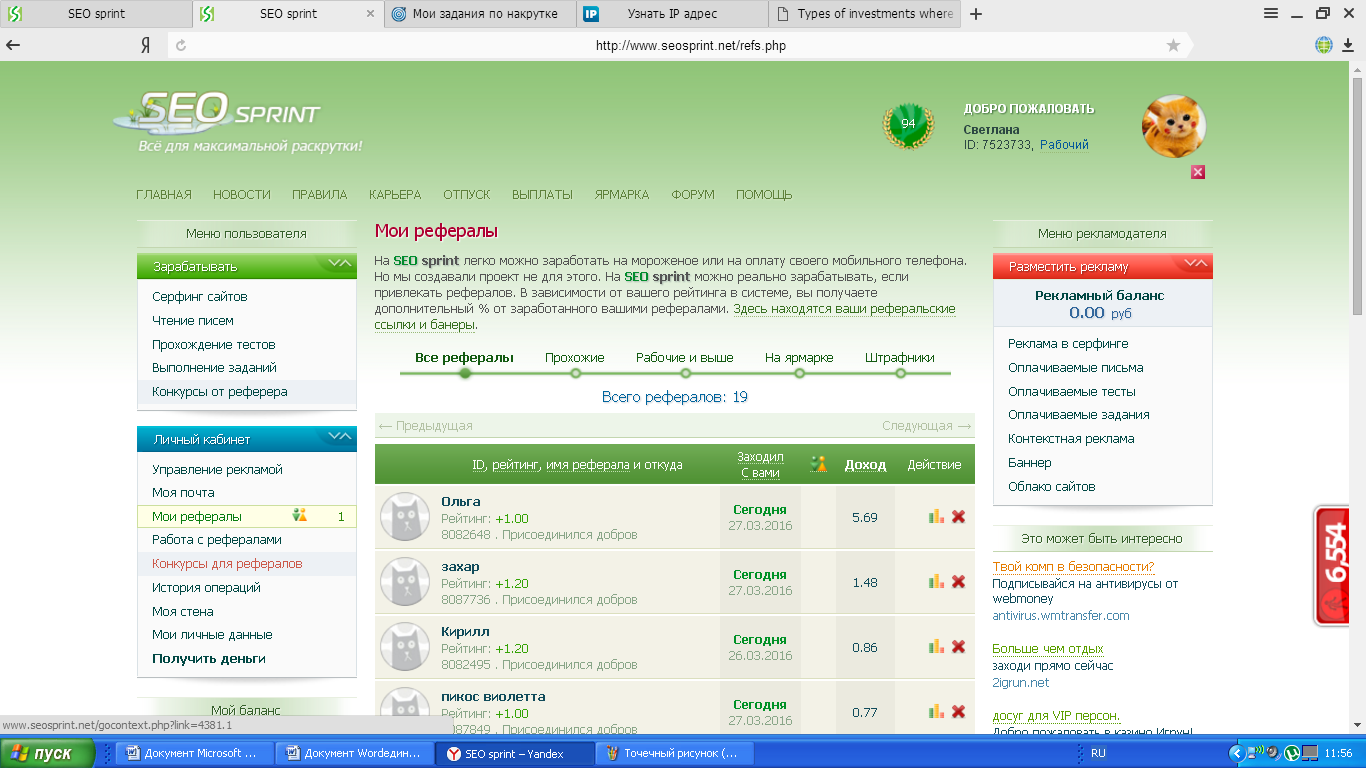Switch to the "Узнать IP адрес" tab
This screenshot has height=768, width=1366.
coord(672,14)
